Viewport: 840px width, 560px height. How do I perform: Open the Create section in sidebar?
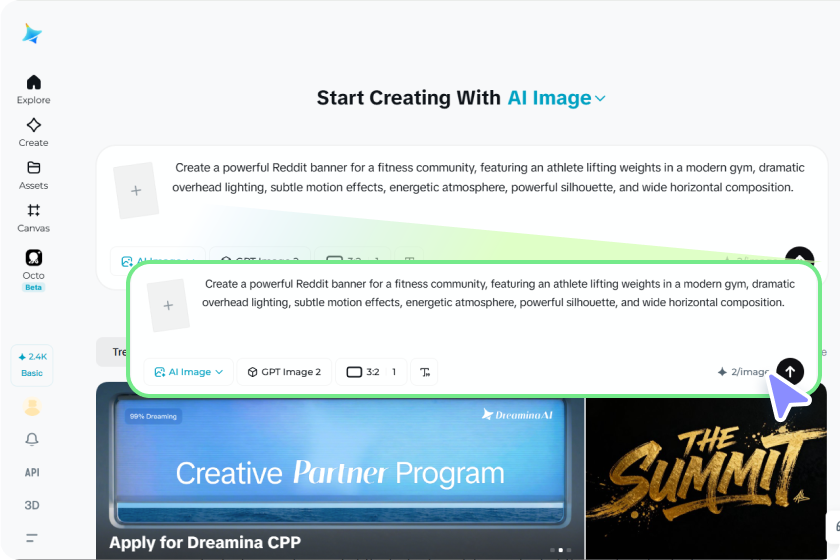point(33,132)
